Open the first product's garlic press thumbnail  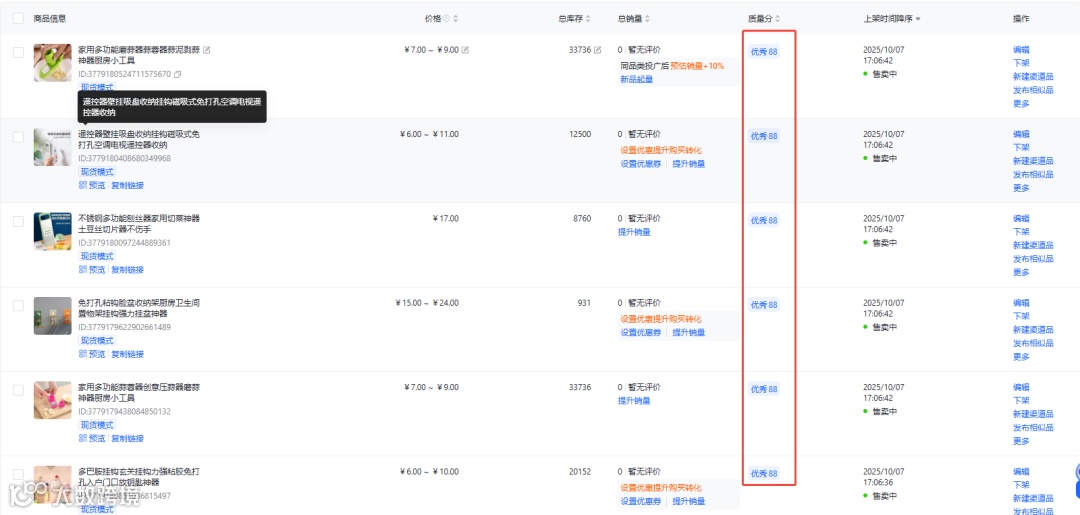tap(52, 63)
